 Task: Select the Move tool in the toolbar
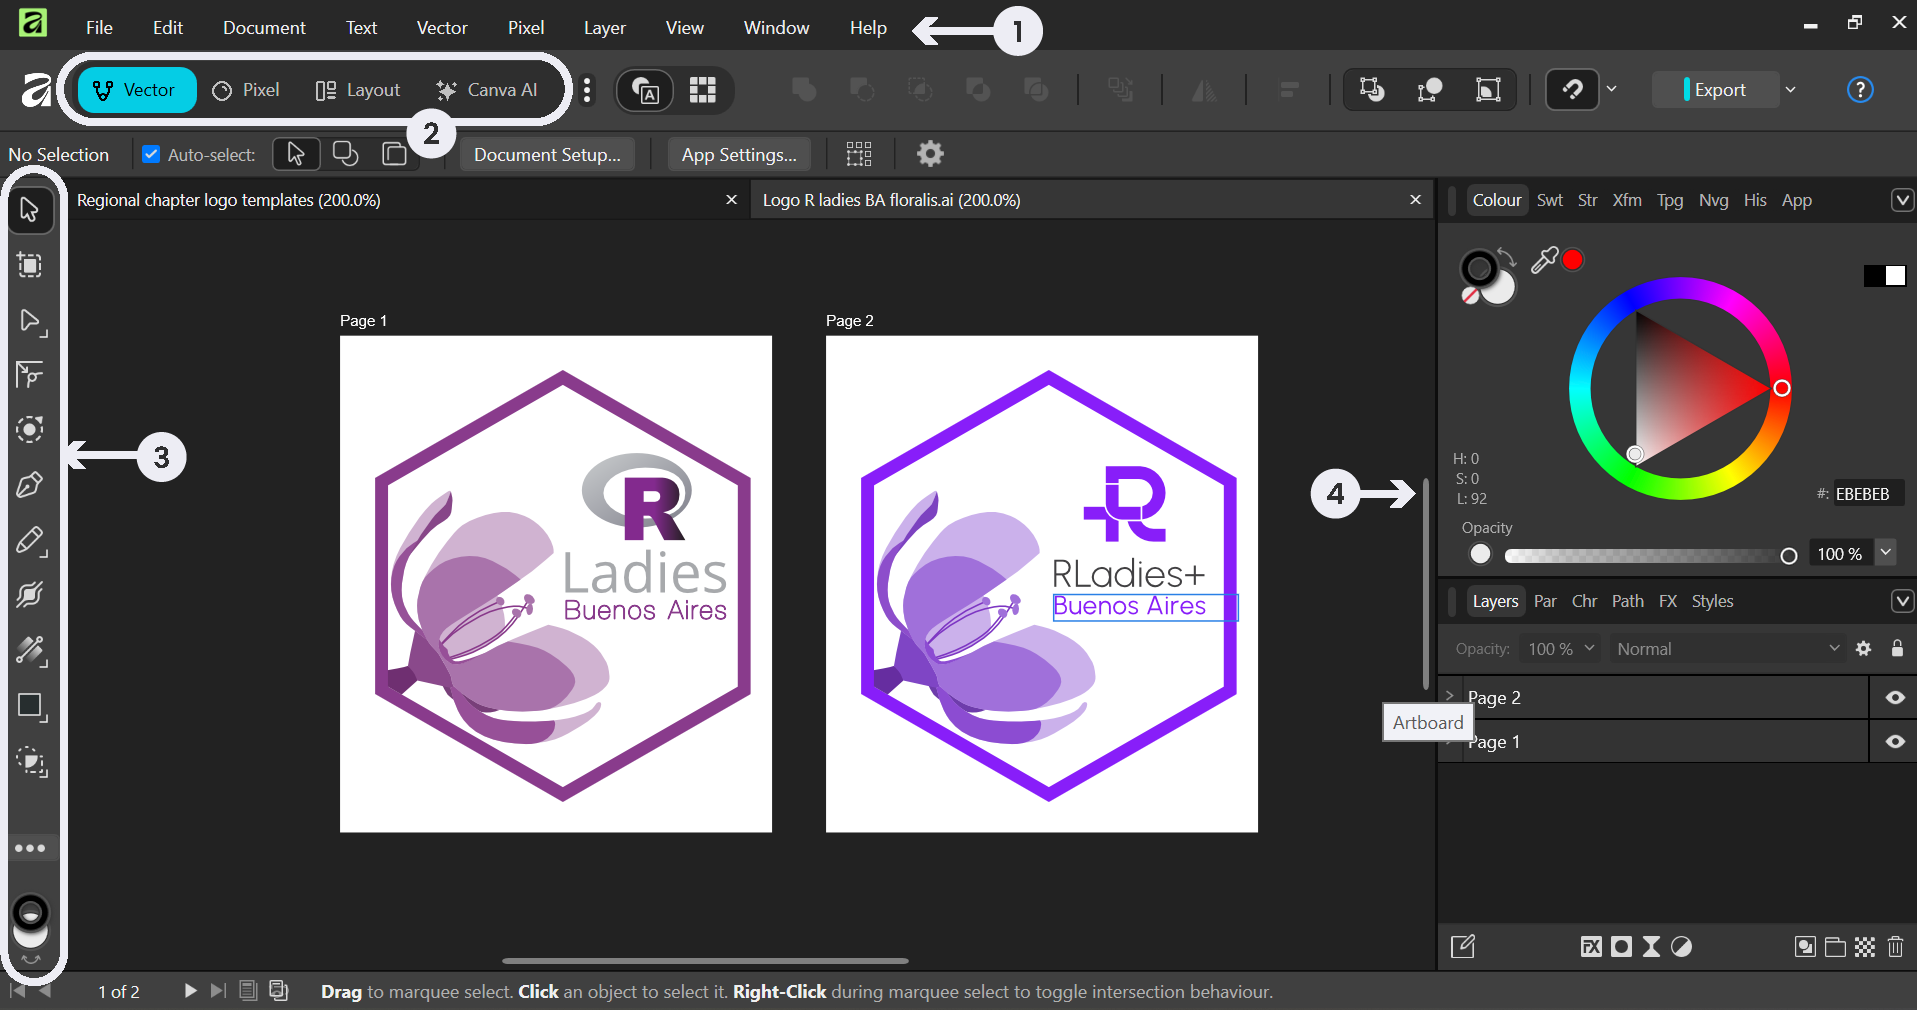click(x=30, y=210)
